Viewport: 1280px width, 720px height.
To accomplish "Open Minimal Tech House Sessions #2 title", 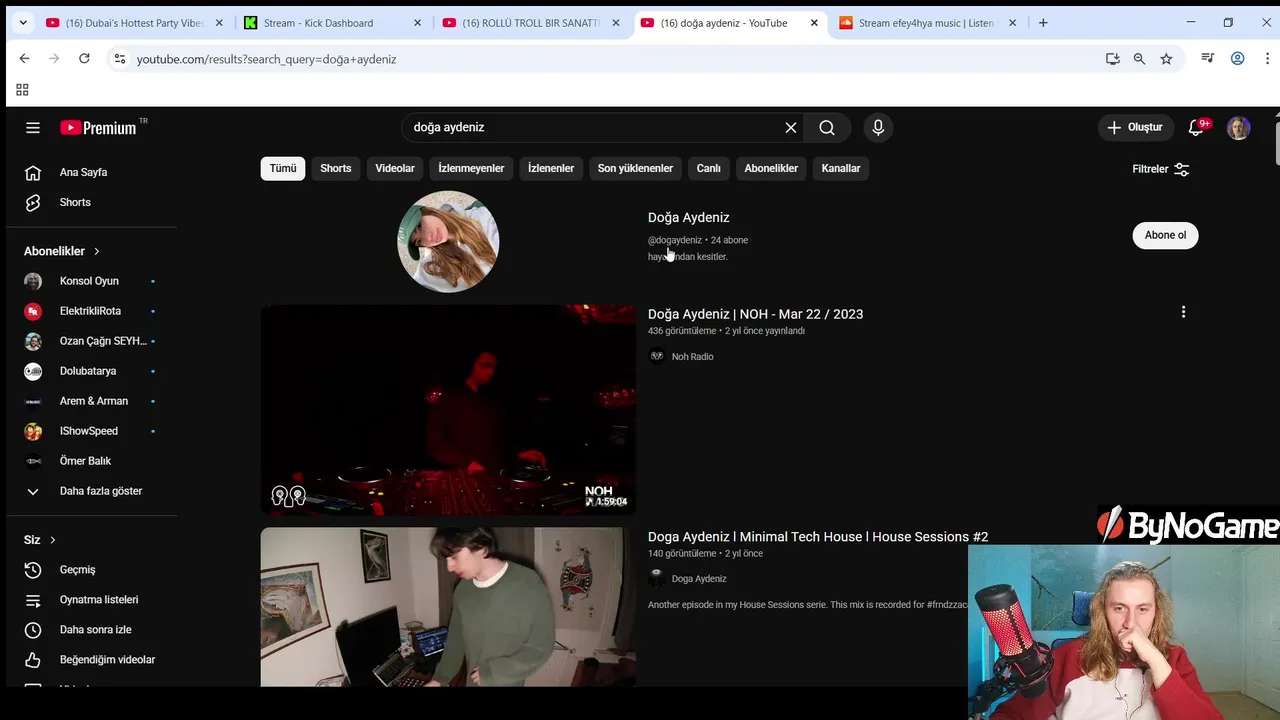I will [818, 537].
